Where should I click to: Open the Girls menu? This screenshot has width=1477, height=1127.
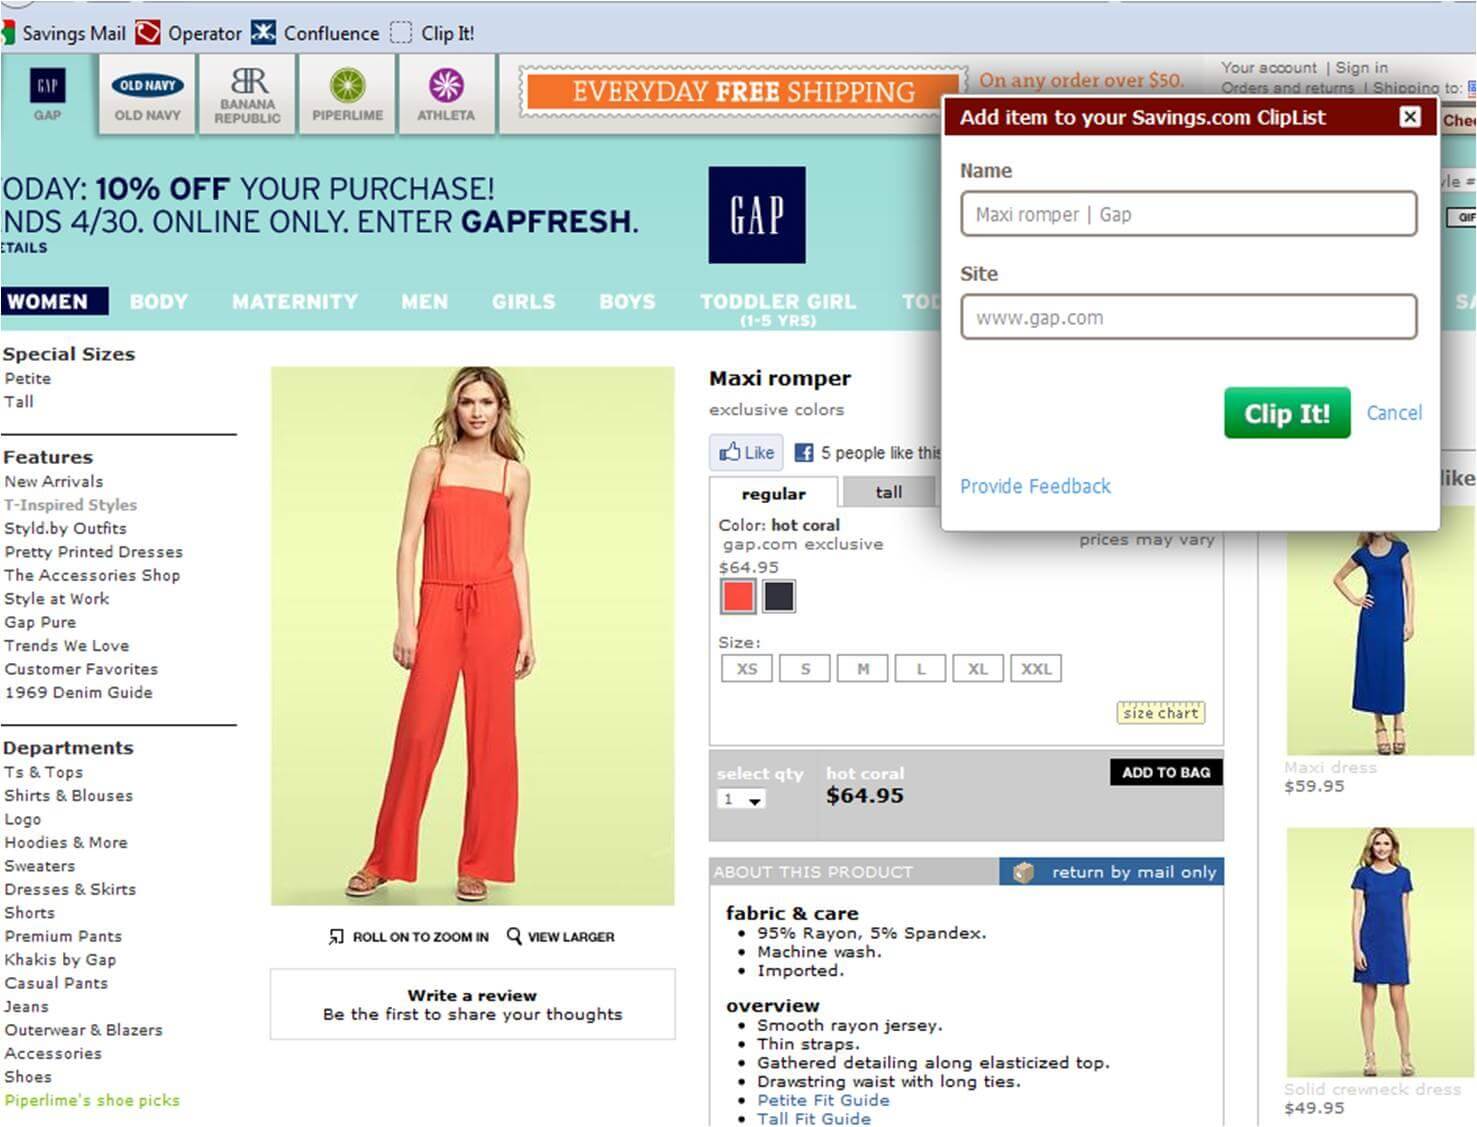pyautogui.click(x=523, y=301)
